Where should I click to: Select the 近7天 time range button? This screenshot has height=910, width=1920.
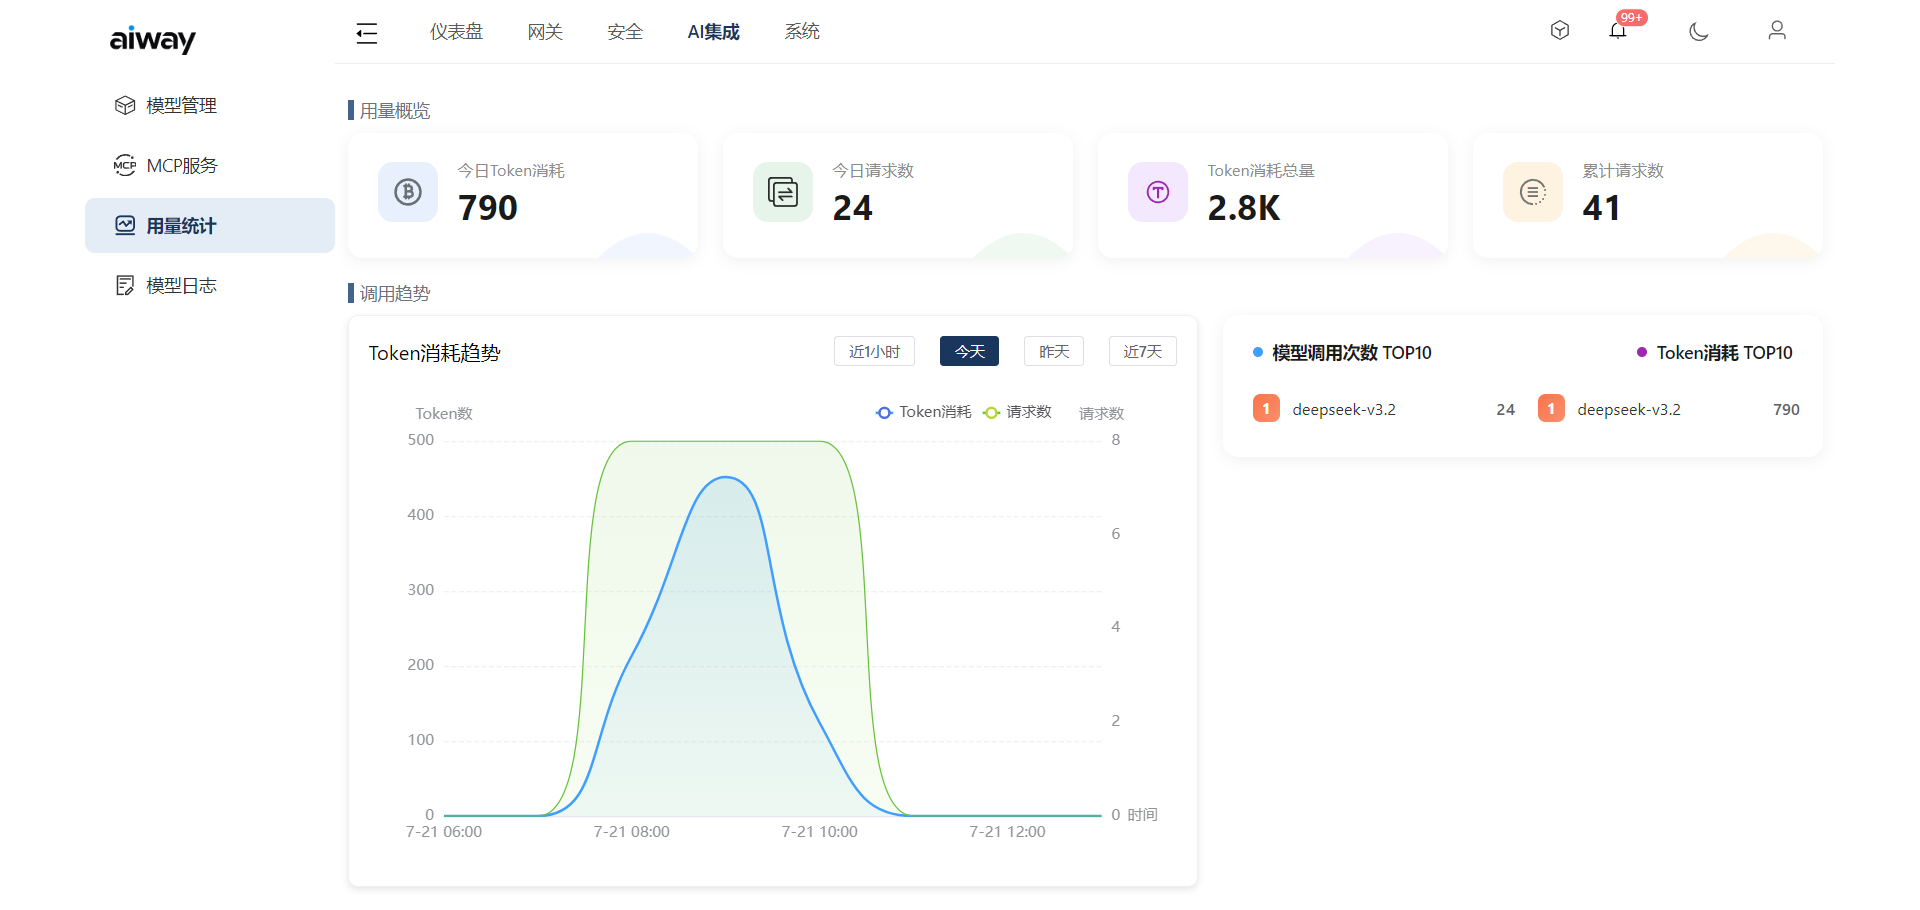(1143, 352)
